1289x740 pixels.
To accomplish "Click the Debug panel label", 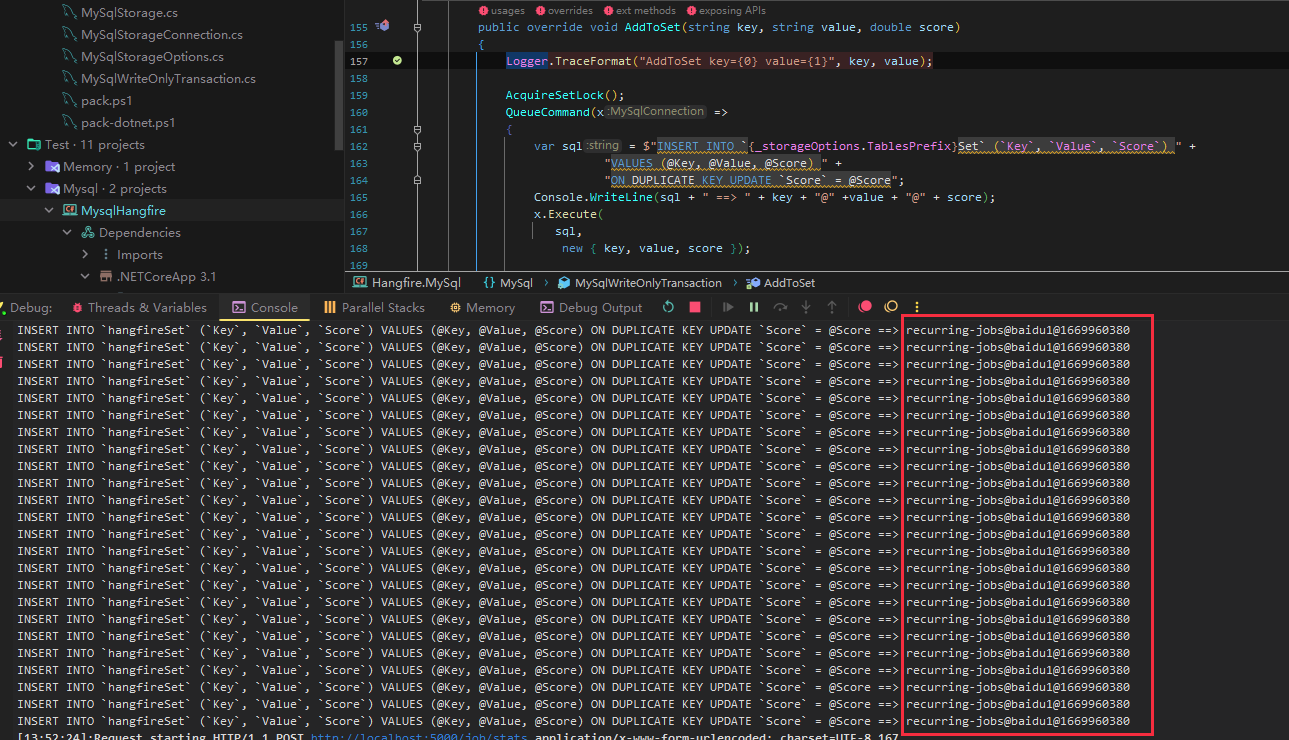I will click(x=31, y=307).
